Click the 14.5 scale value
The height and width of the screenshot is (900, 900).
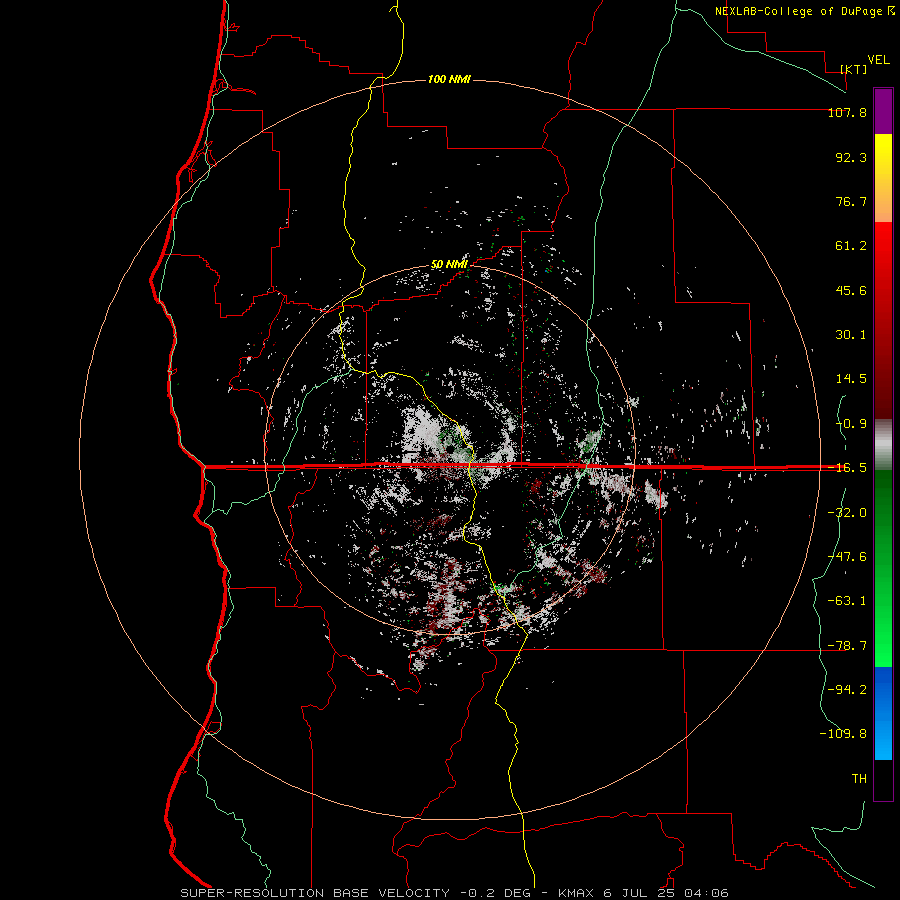click(x=851, y=379)
